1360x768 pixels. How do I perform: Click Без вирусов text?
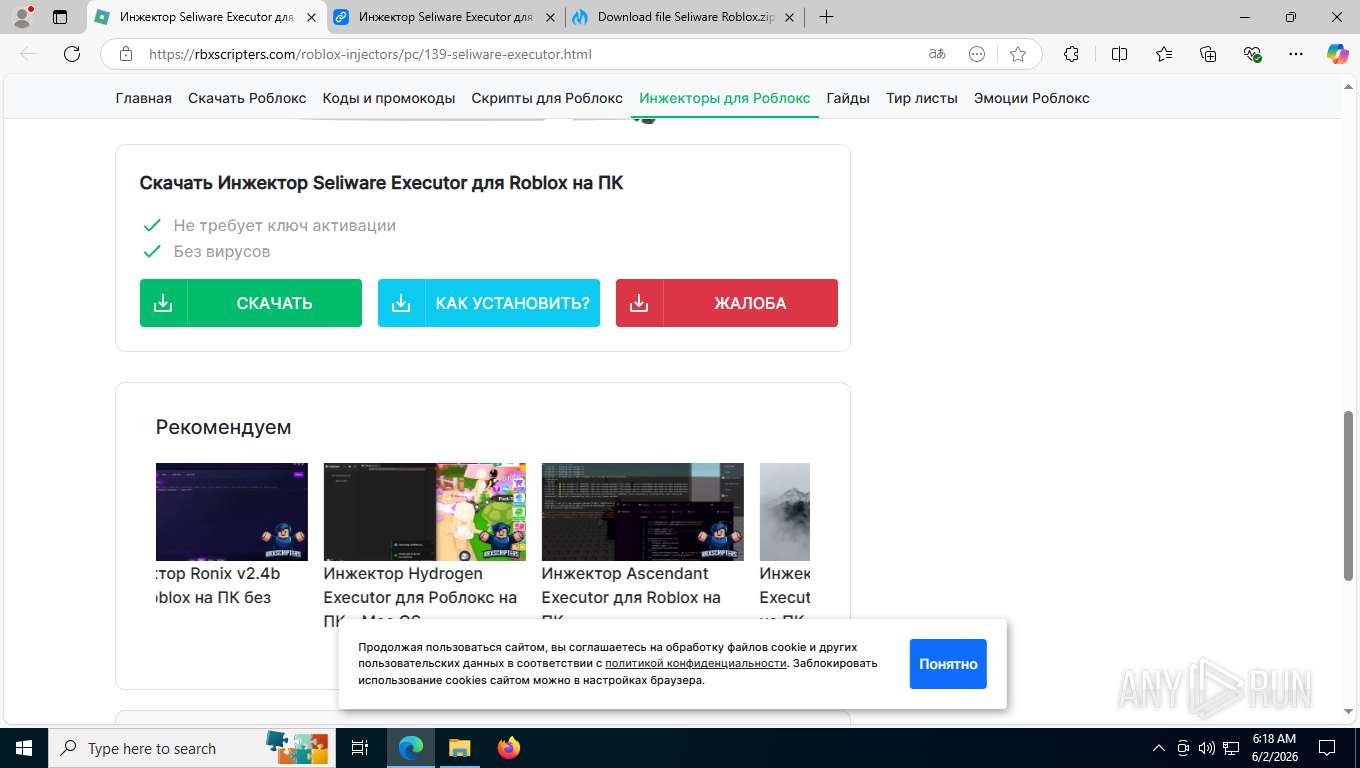(x=222, y=251)
